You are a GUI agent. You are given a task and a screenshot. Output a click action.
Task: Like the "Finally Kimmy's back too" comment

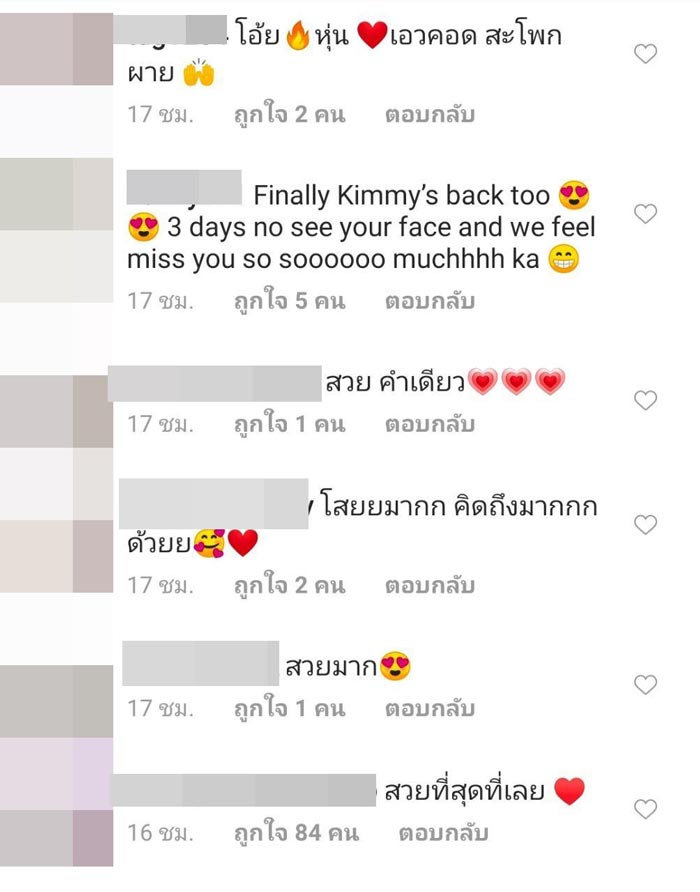pyautogui.click(x=645, y=214)
